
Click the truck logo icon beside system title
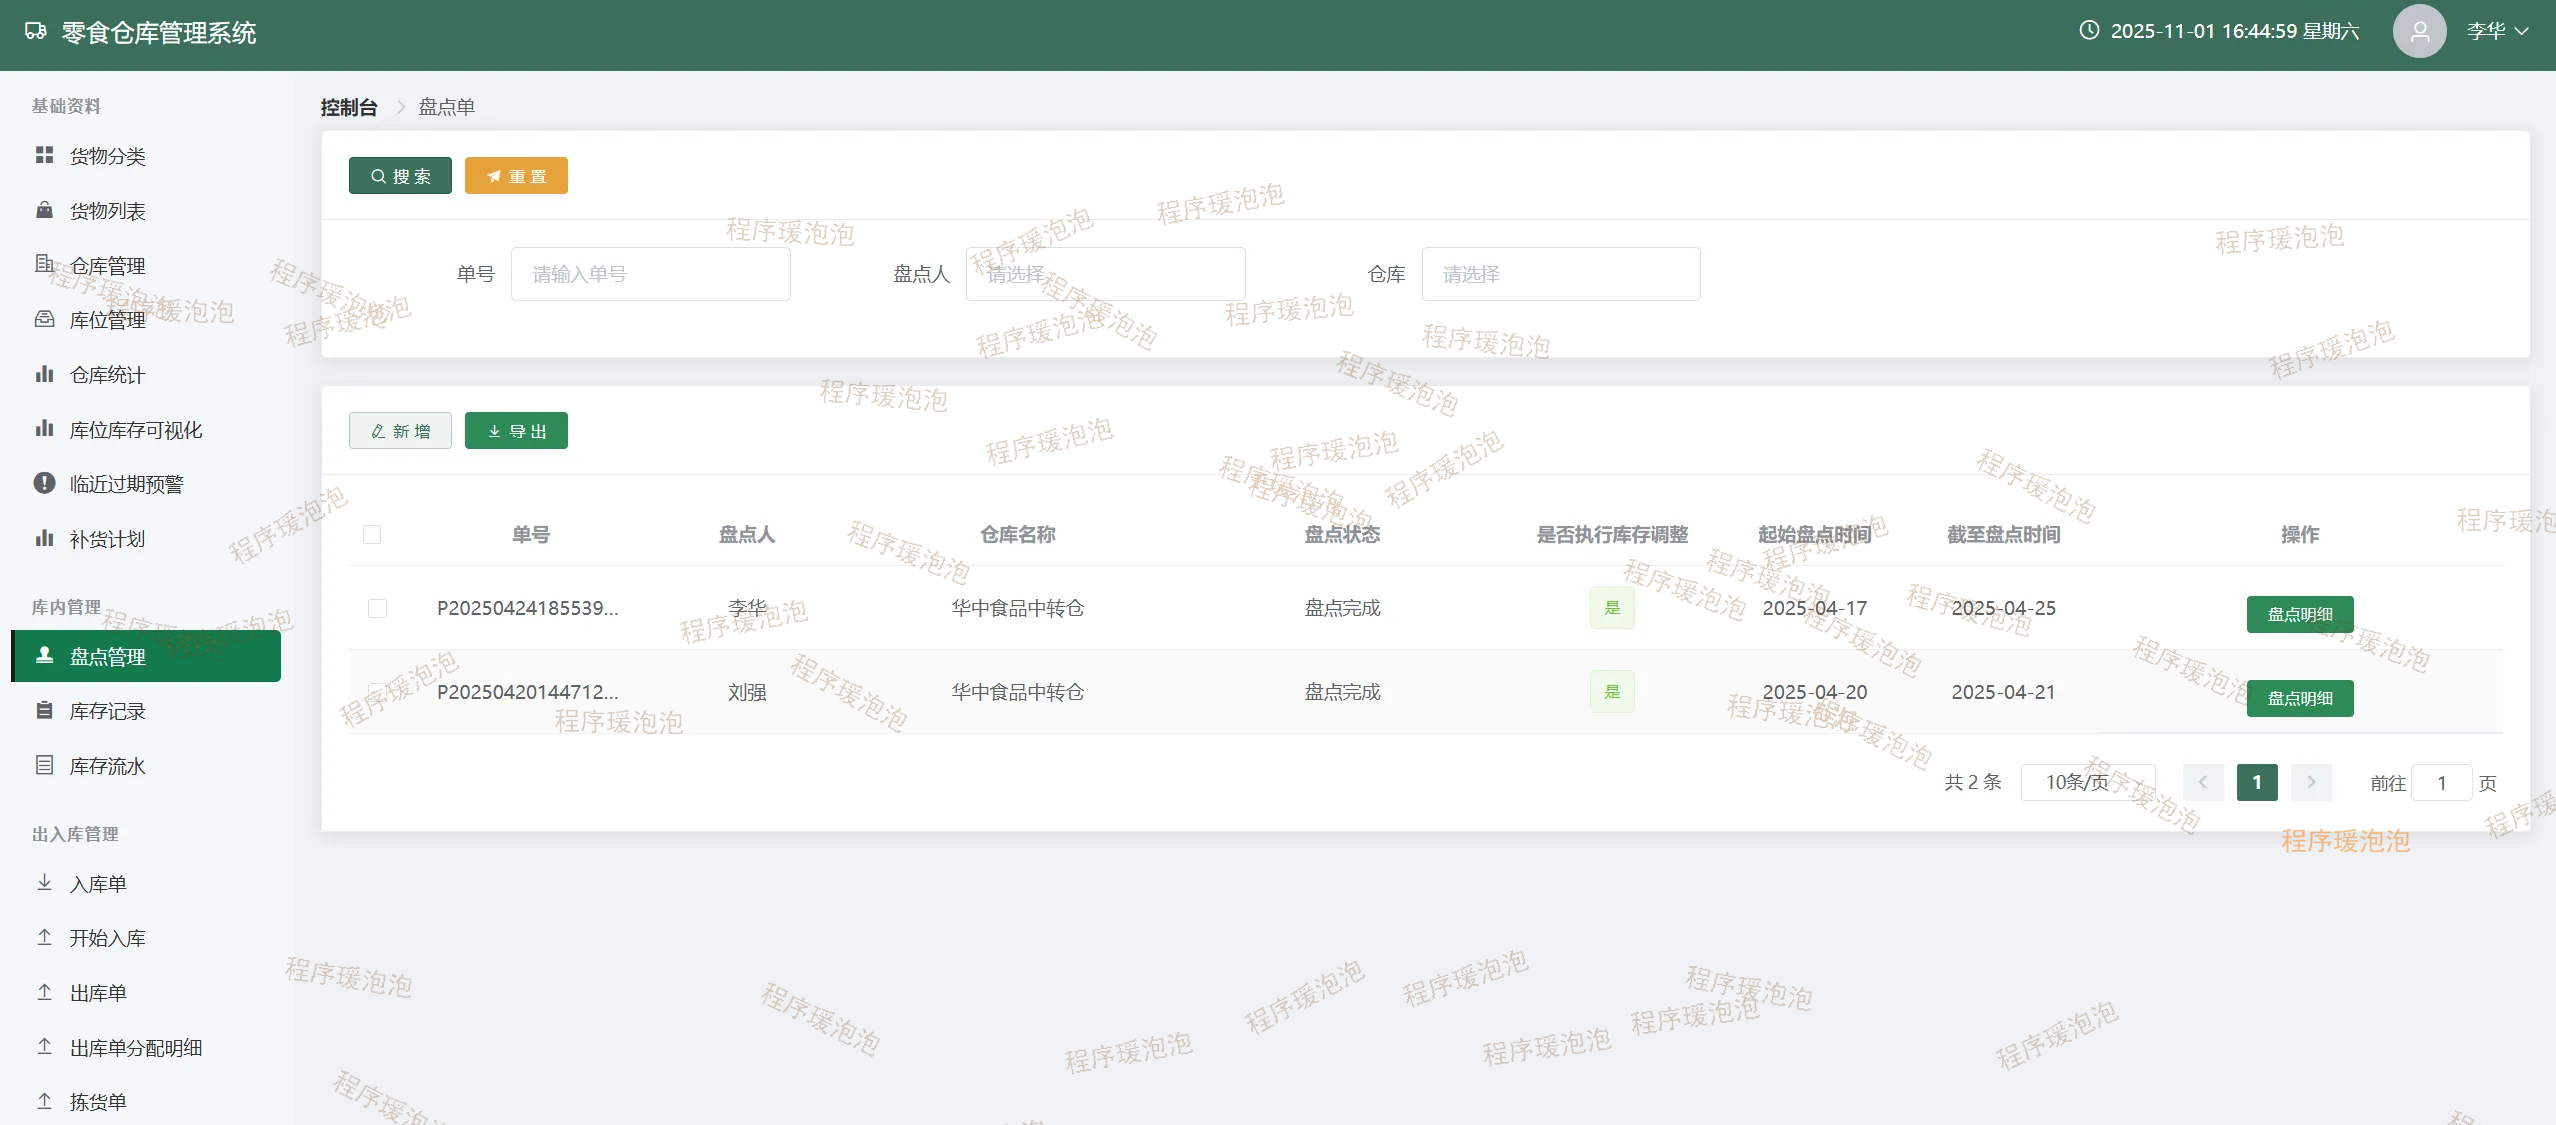coord(36,31)
